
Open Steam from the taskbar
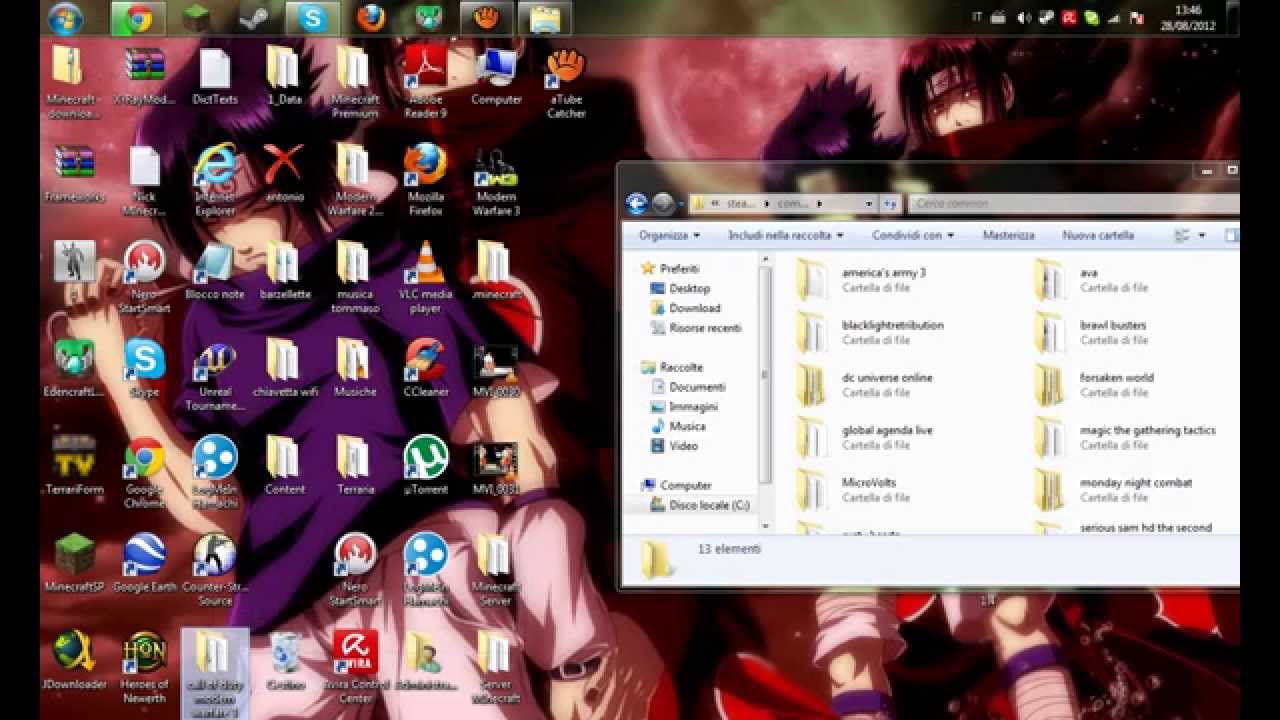254,18
